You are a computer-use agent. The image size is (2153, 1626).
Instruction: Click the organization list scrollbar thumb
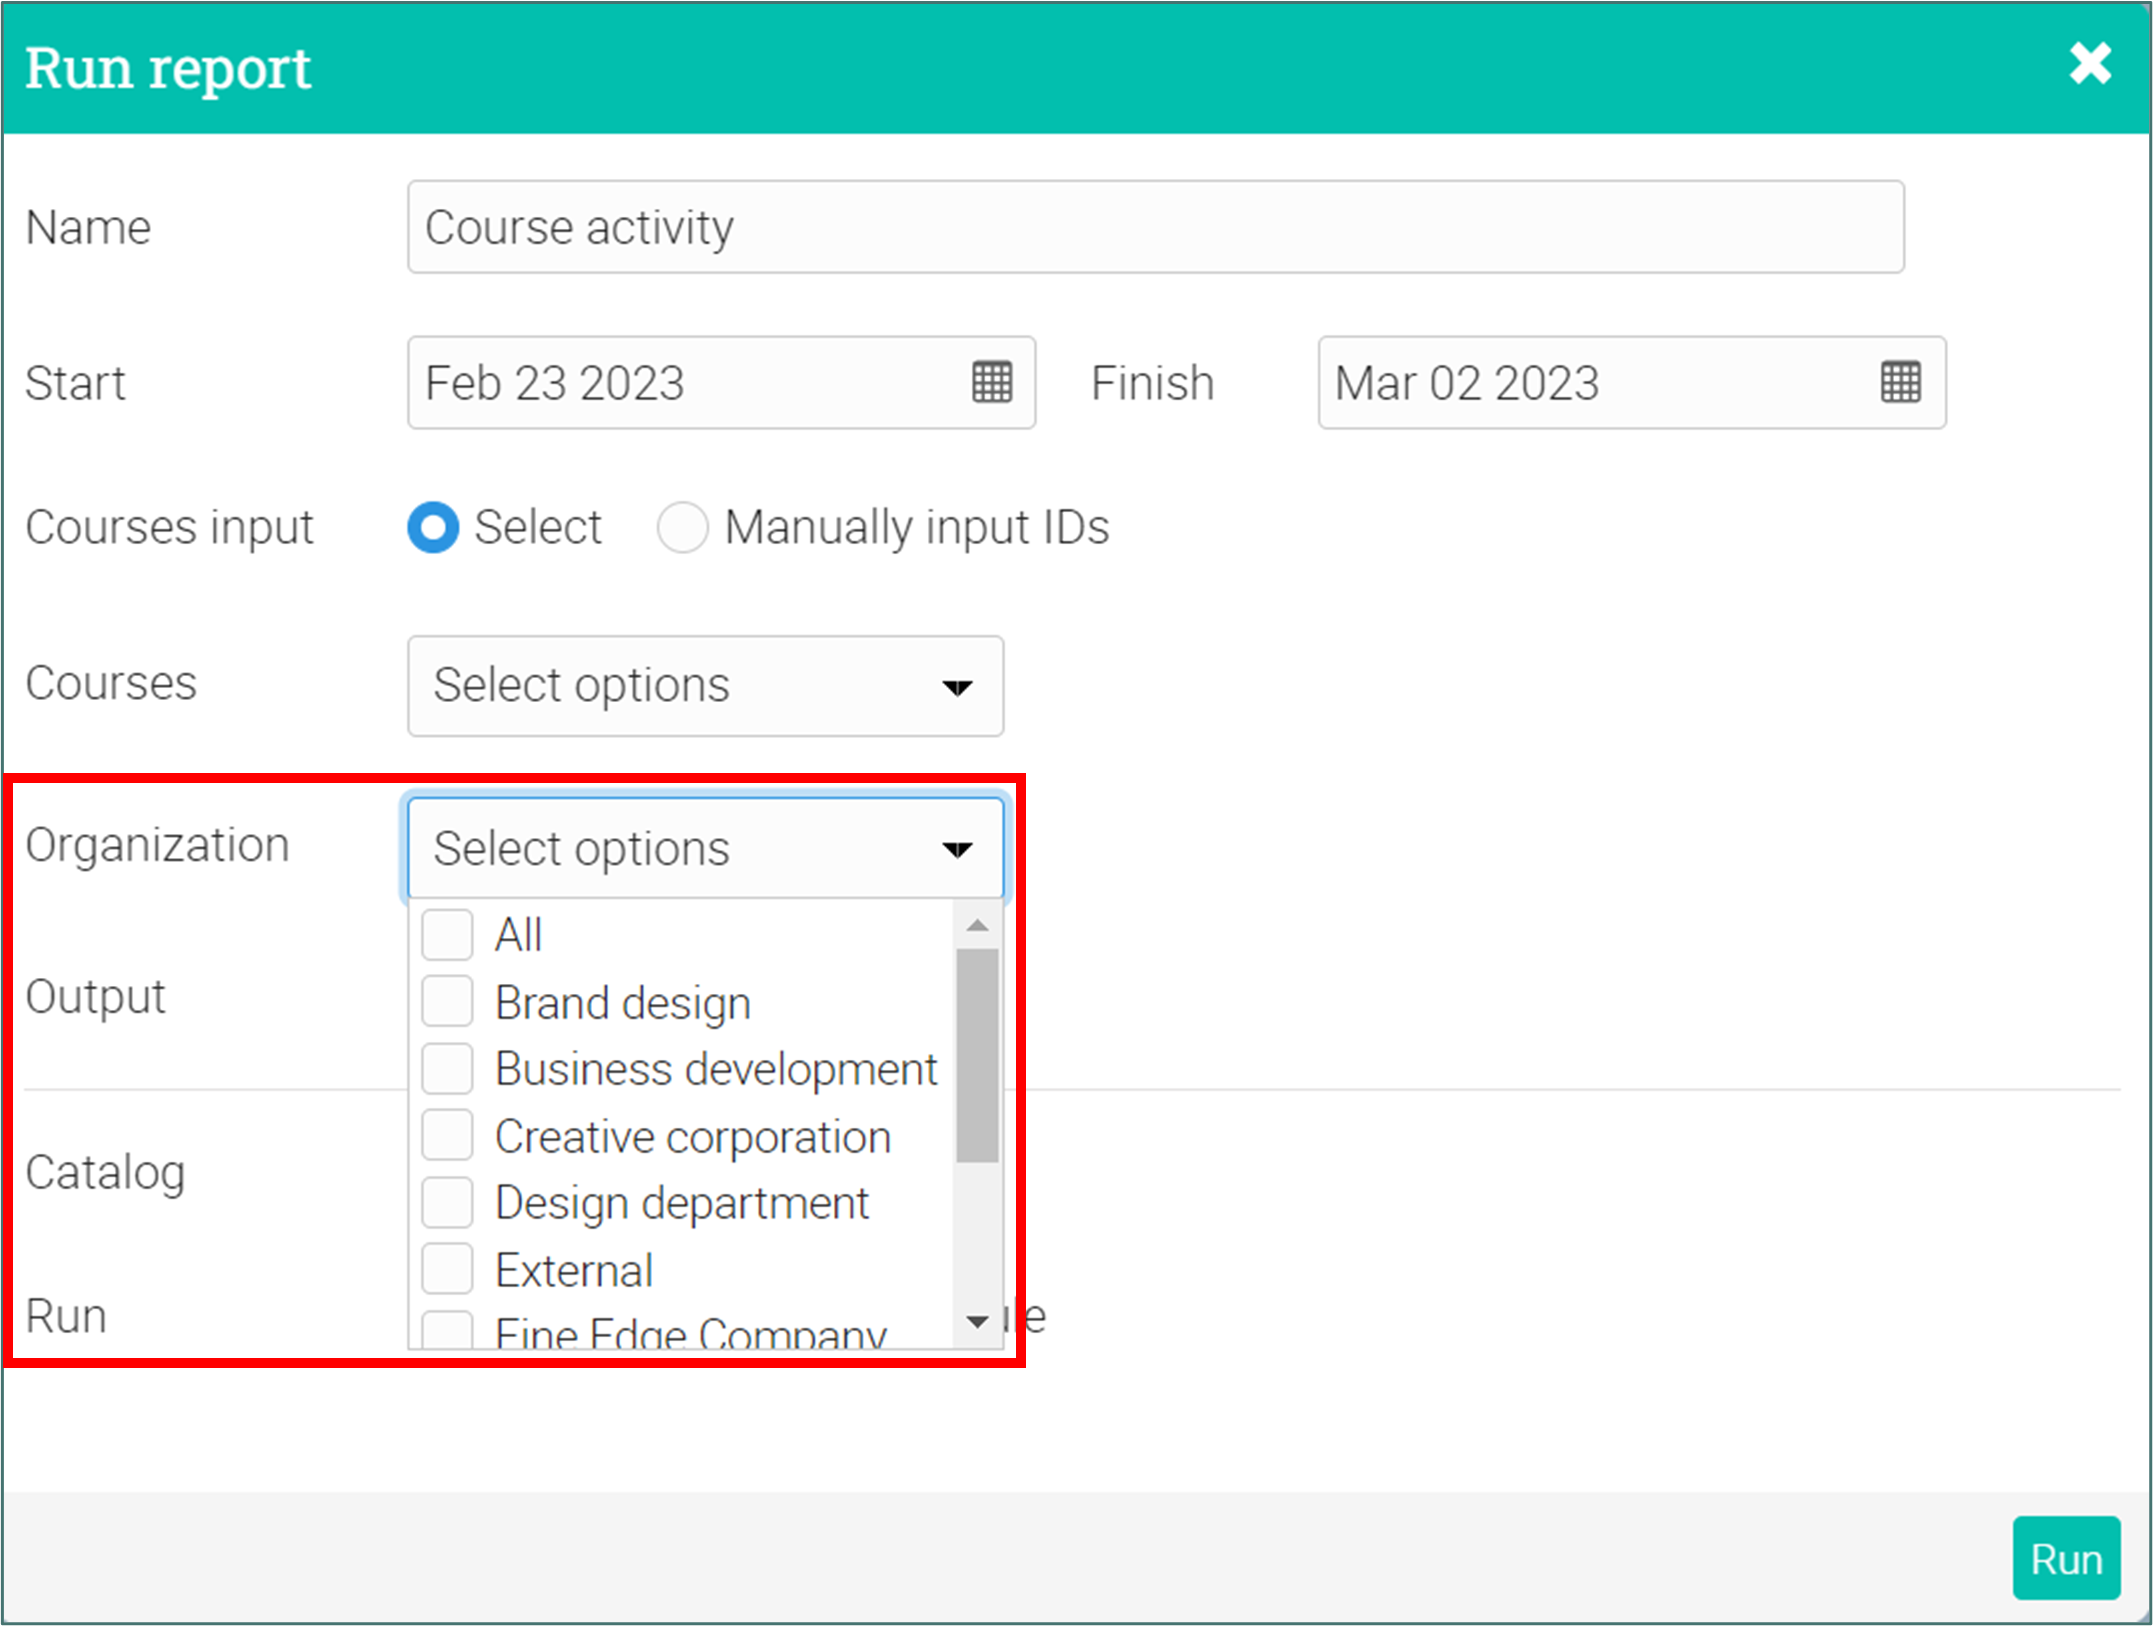pos(977,1055)
